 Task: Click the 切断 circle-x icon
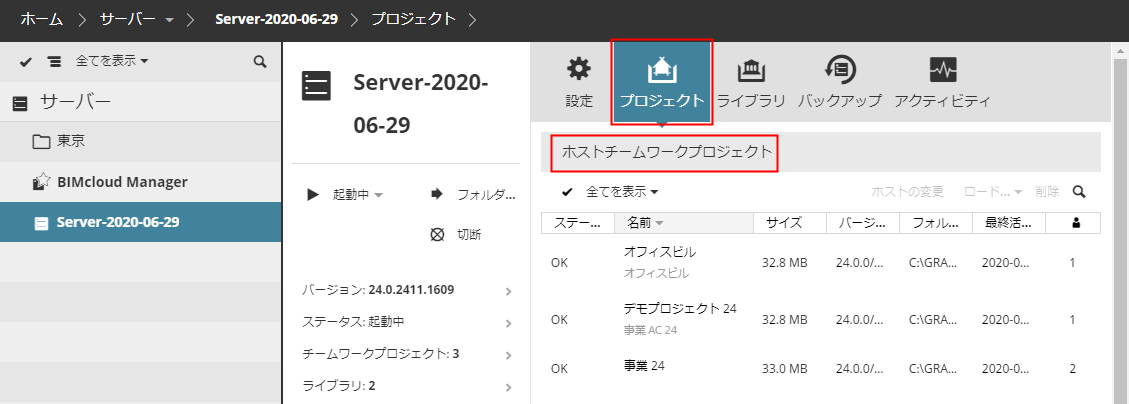436,235
